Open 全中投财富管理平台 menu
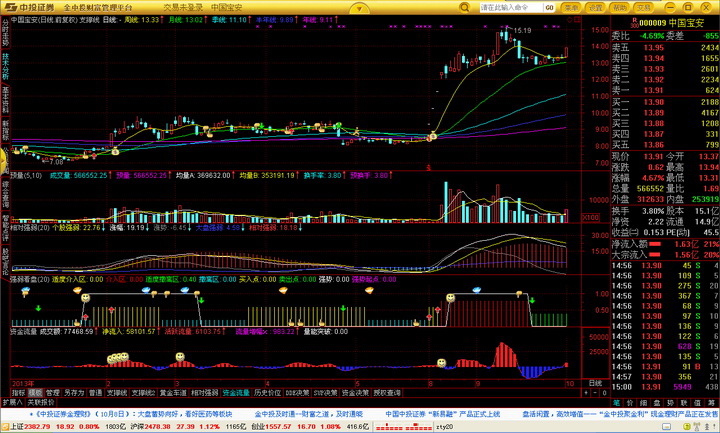 tap(107, 7)
